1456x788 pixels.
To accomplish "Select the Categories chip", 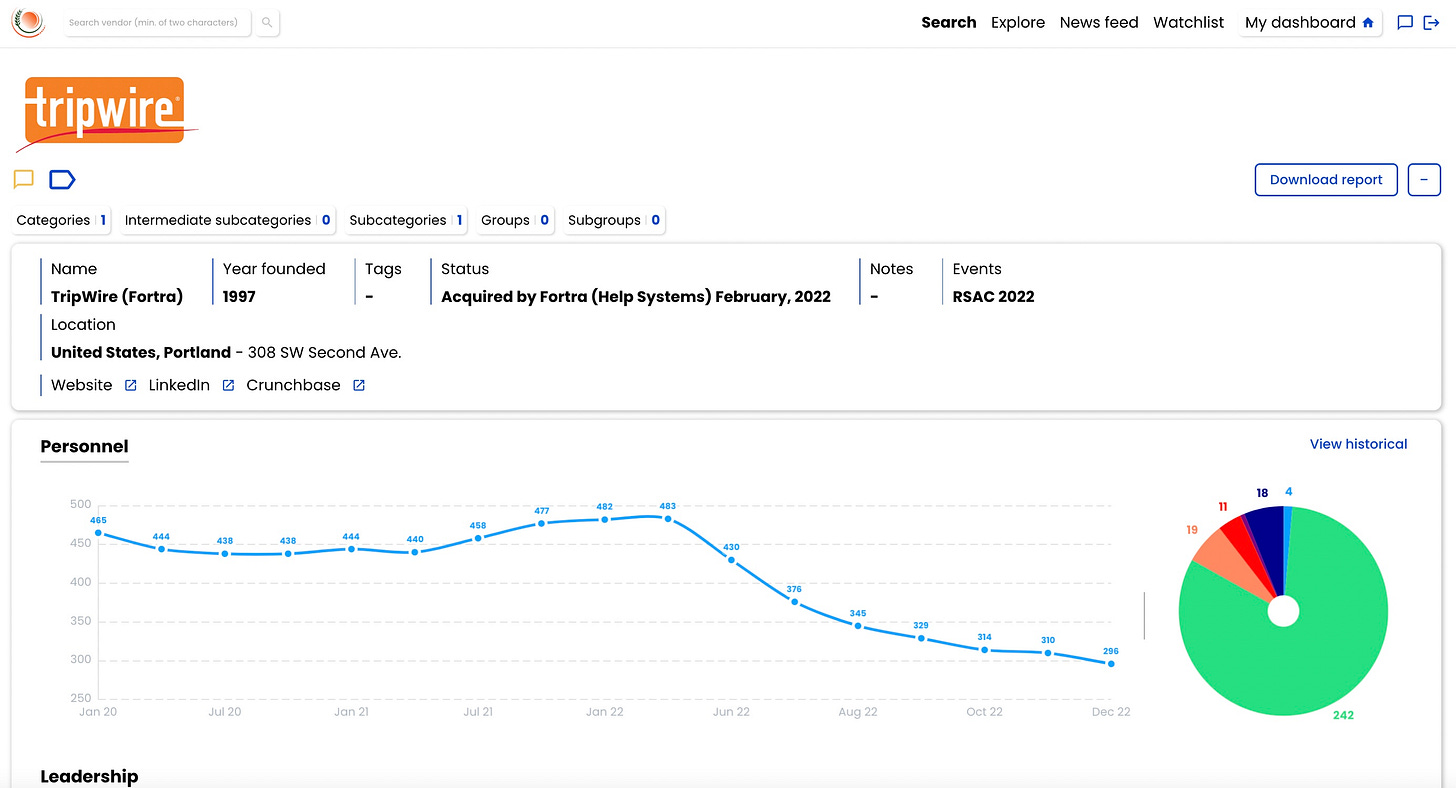I will click(x=61, y=220).
